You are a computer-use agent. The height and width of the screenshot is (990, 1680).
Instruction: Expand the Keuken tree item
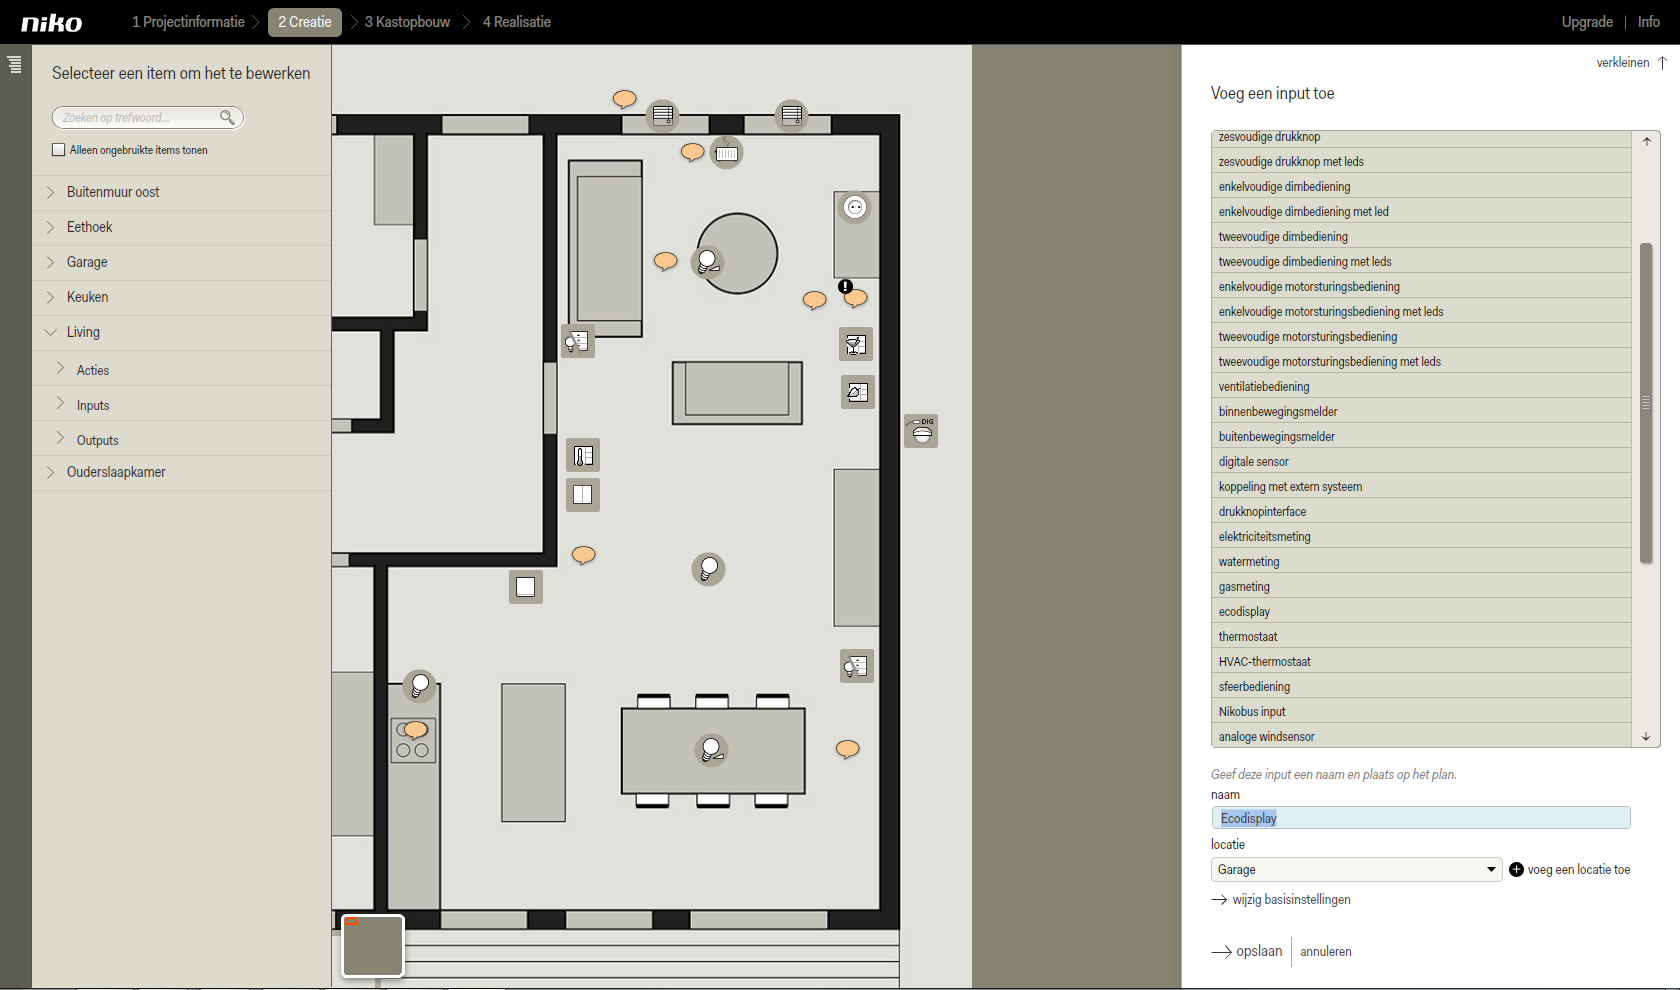click(x=50, y=297)
